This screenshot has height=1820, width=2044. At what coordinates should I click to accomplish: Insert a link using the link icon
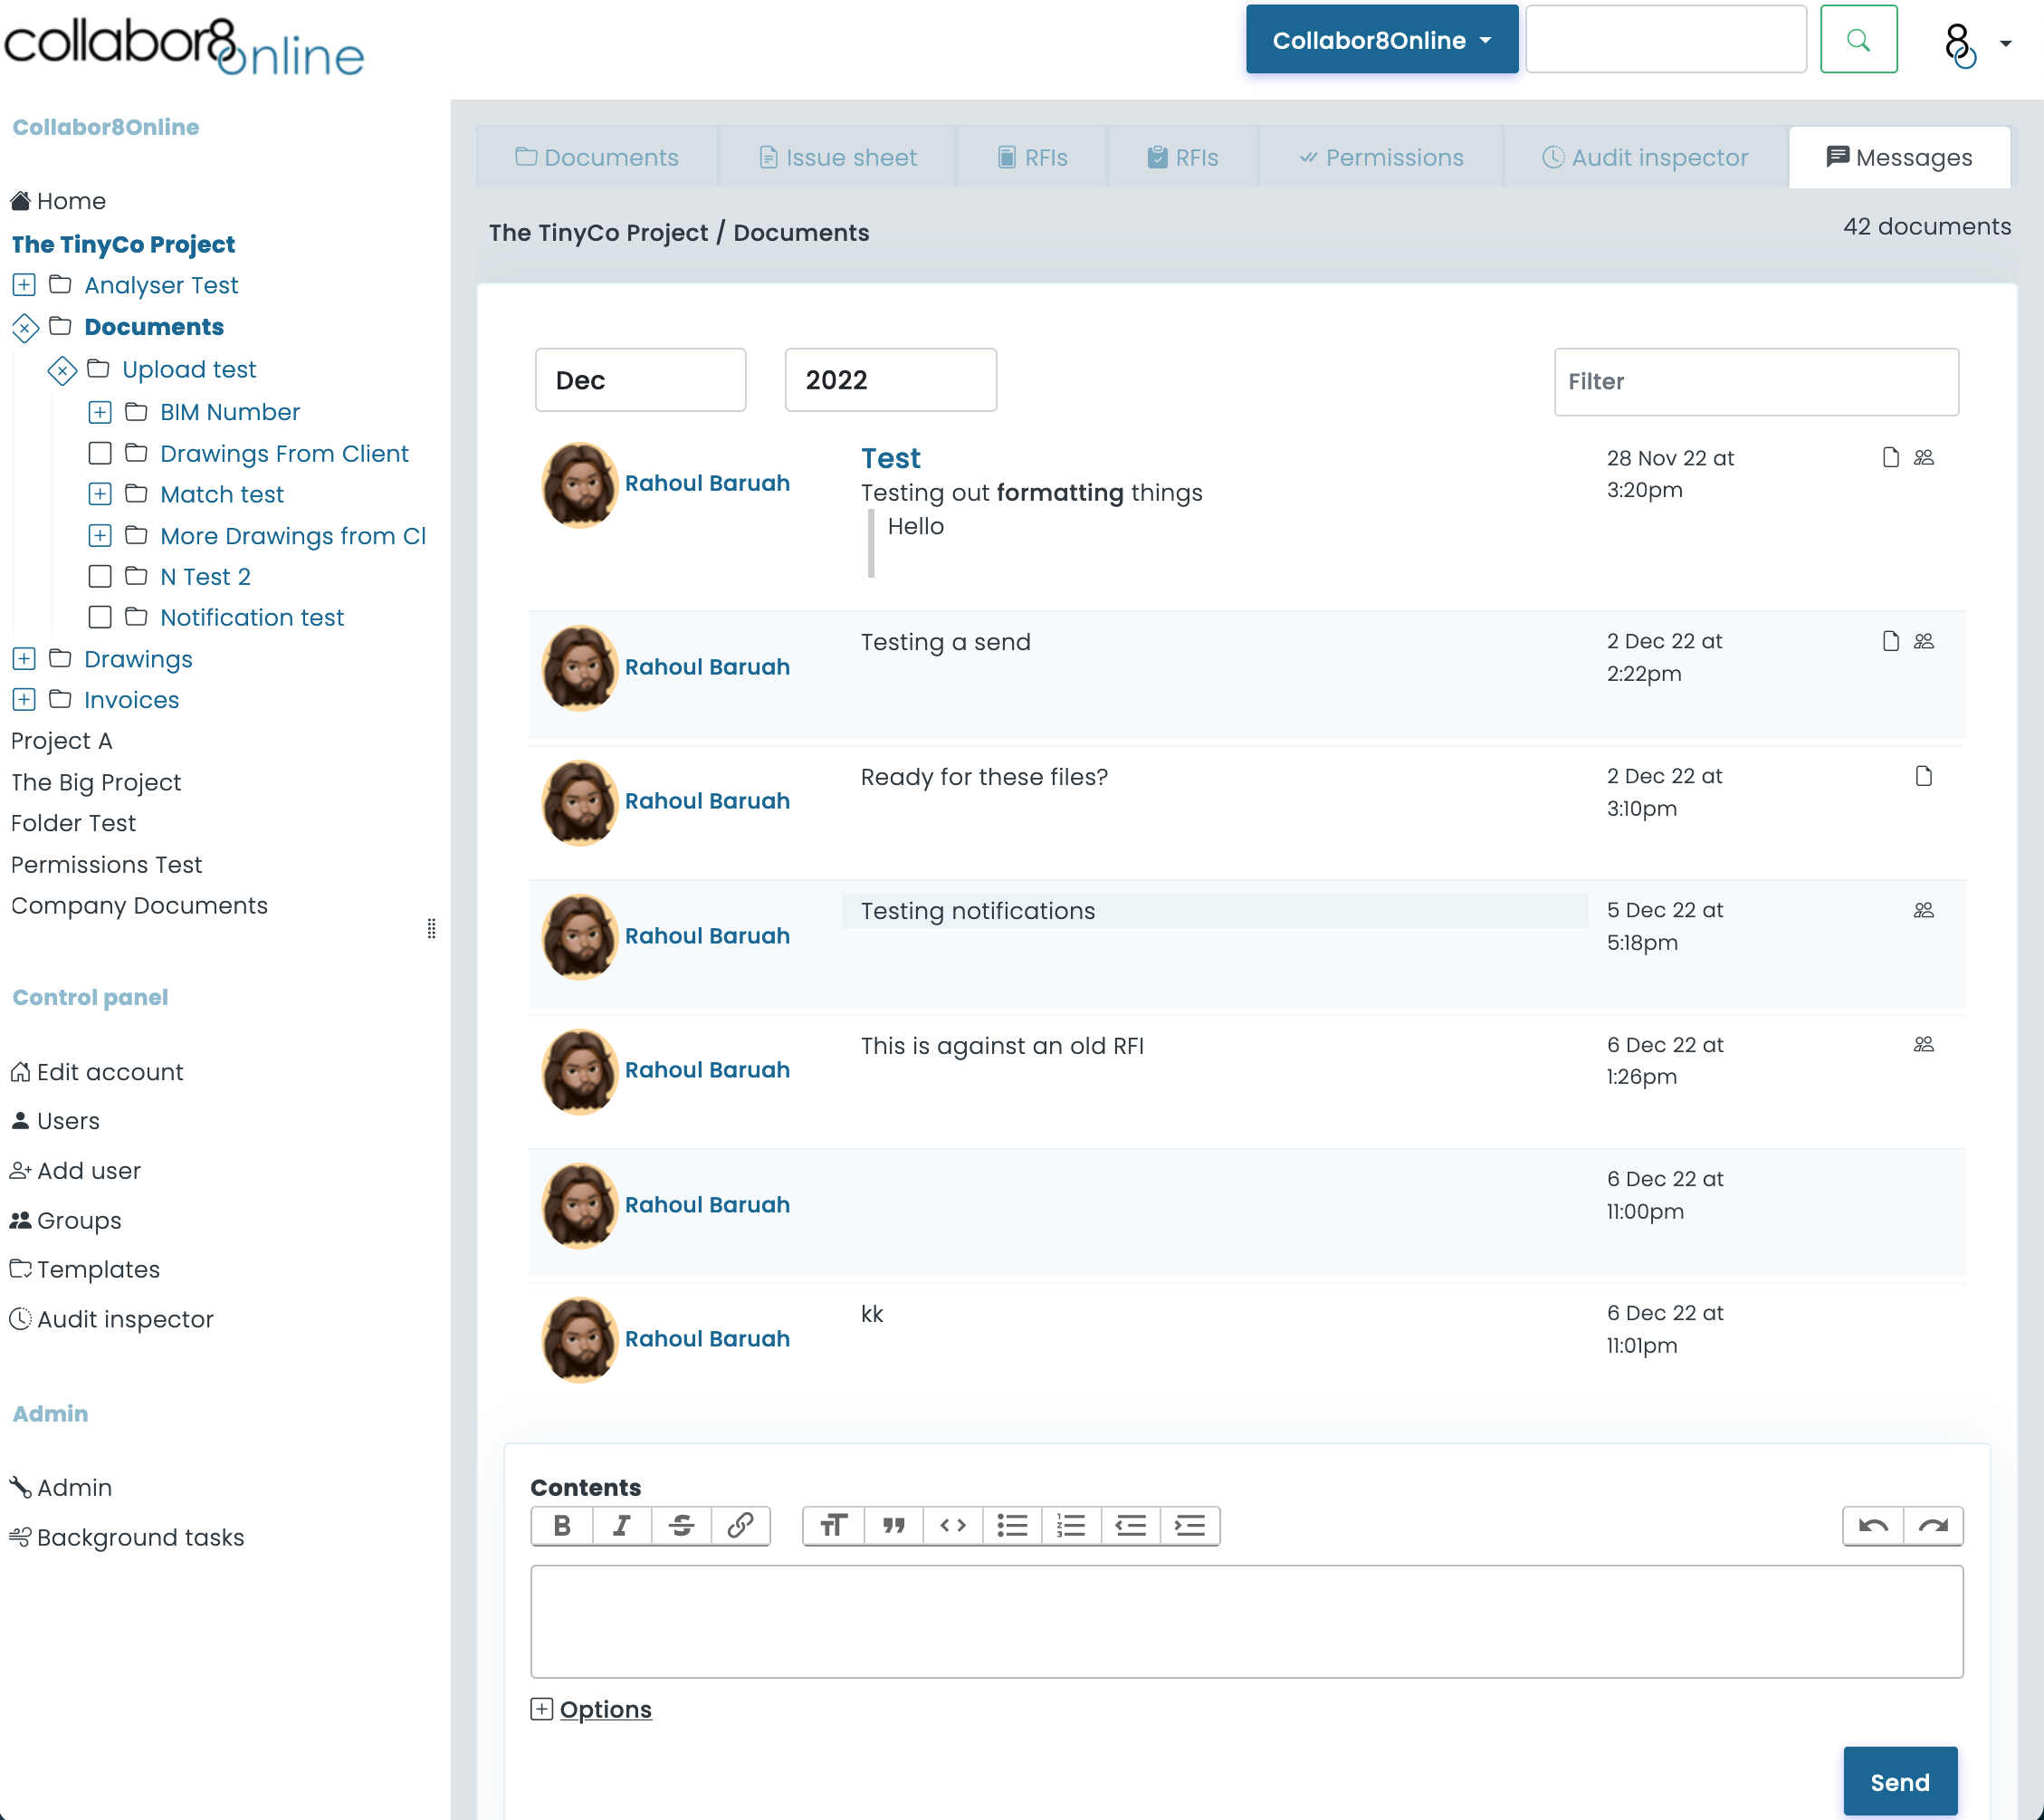point(740,1525)
